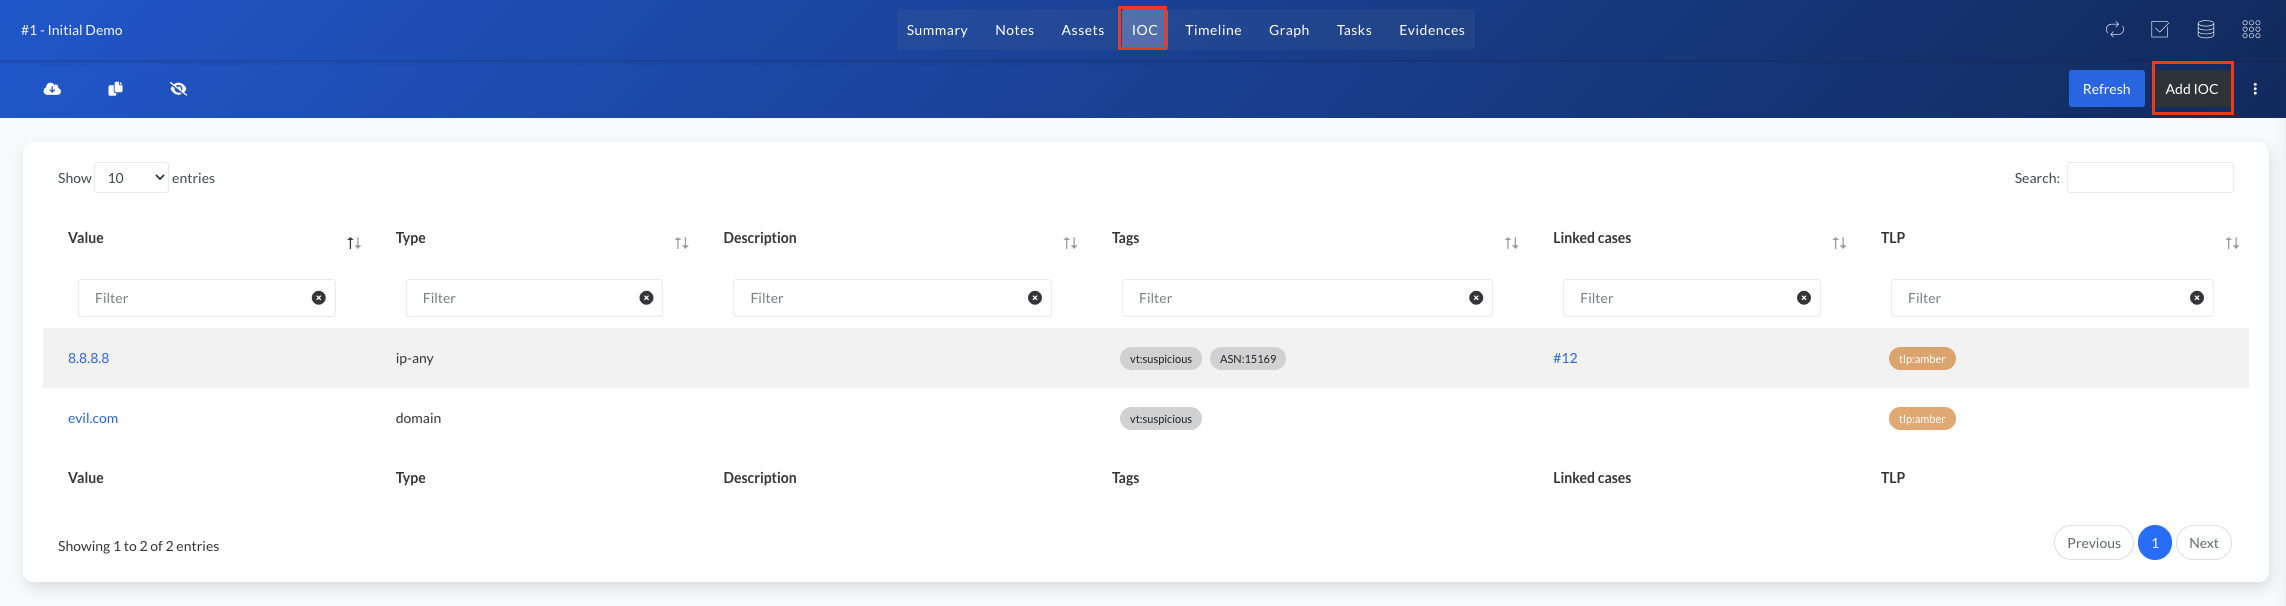Open the checkbox tasks icon in header

coord(2160,30)
